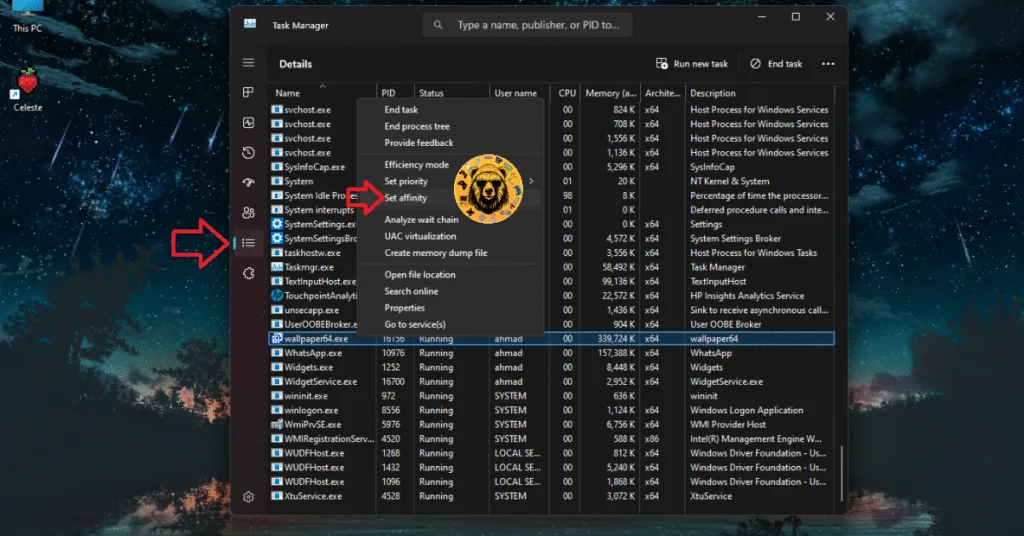Click PID 1268 of WUDFHost.exe
This screenshot has height=536, width=1024.
point(391,453)
